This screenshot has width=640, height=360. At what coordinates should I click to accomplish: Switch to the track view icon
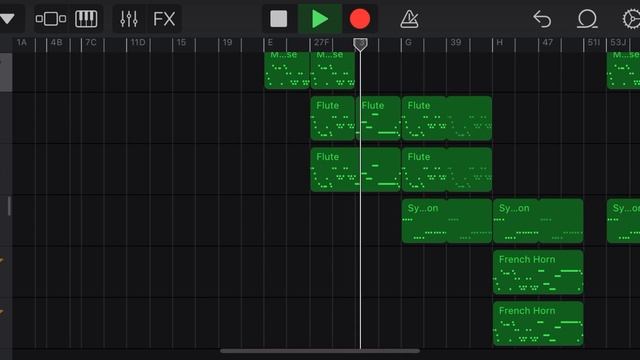(51, 19)
